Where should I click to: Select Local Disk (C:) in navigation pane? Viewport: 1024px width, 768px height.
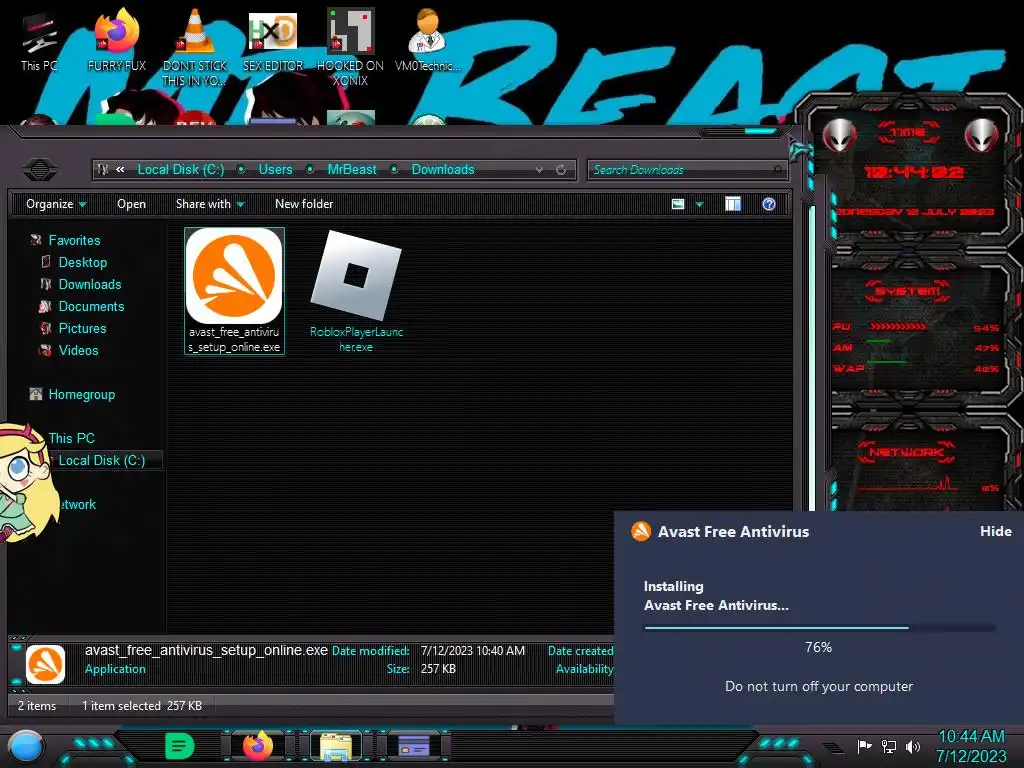click(102, 460)
